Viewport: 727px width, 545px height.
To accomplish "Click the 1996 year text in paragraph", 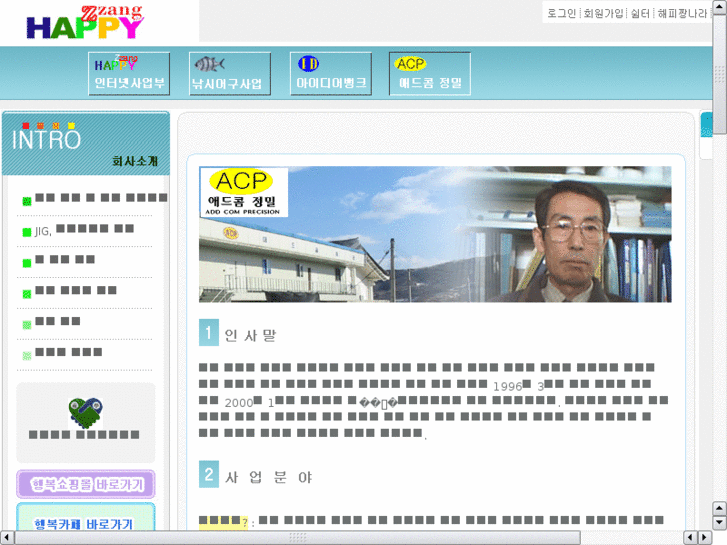I will (x=507, y=386).
